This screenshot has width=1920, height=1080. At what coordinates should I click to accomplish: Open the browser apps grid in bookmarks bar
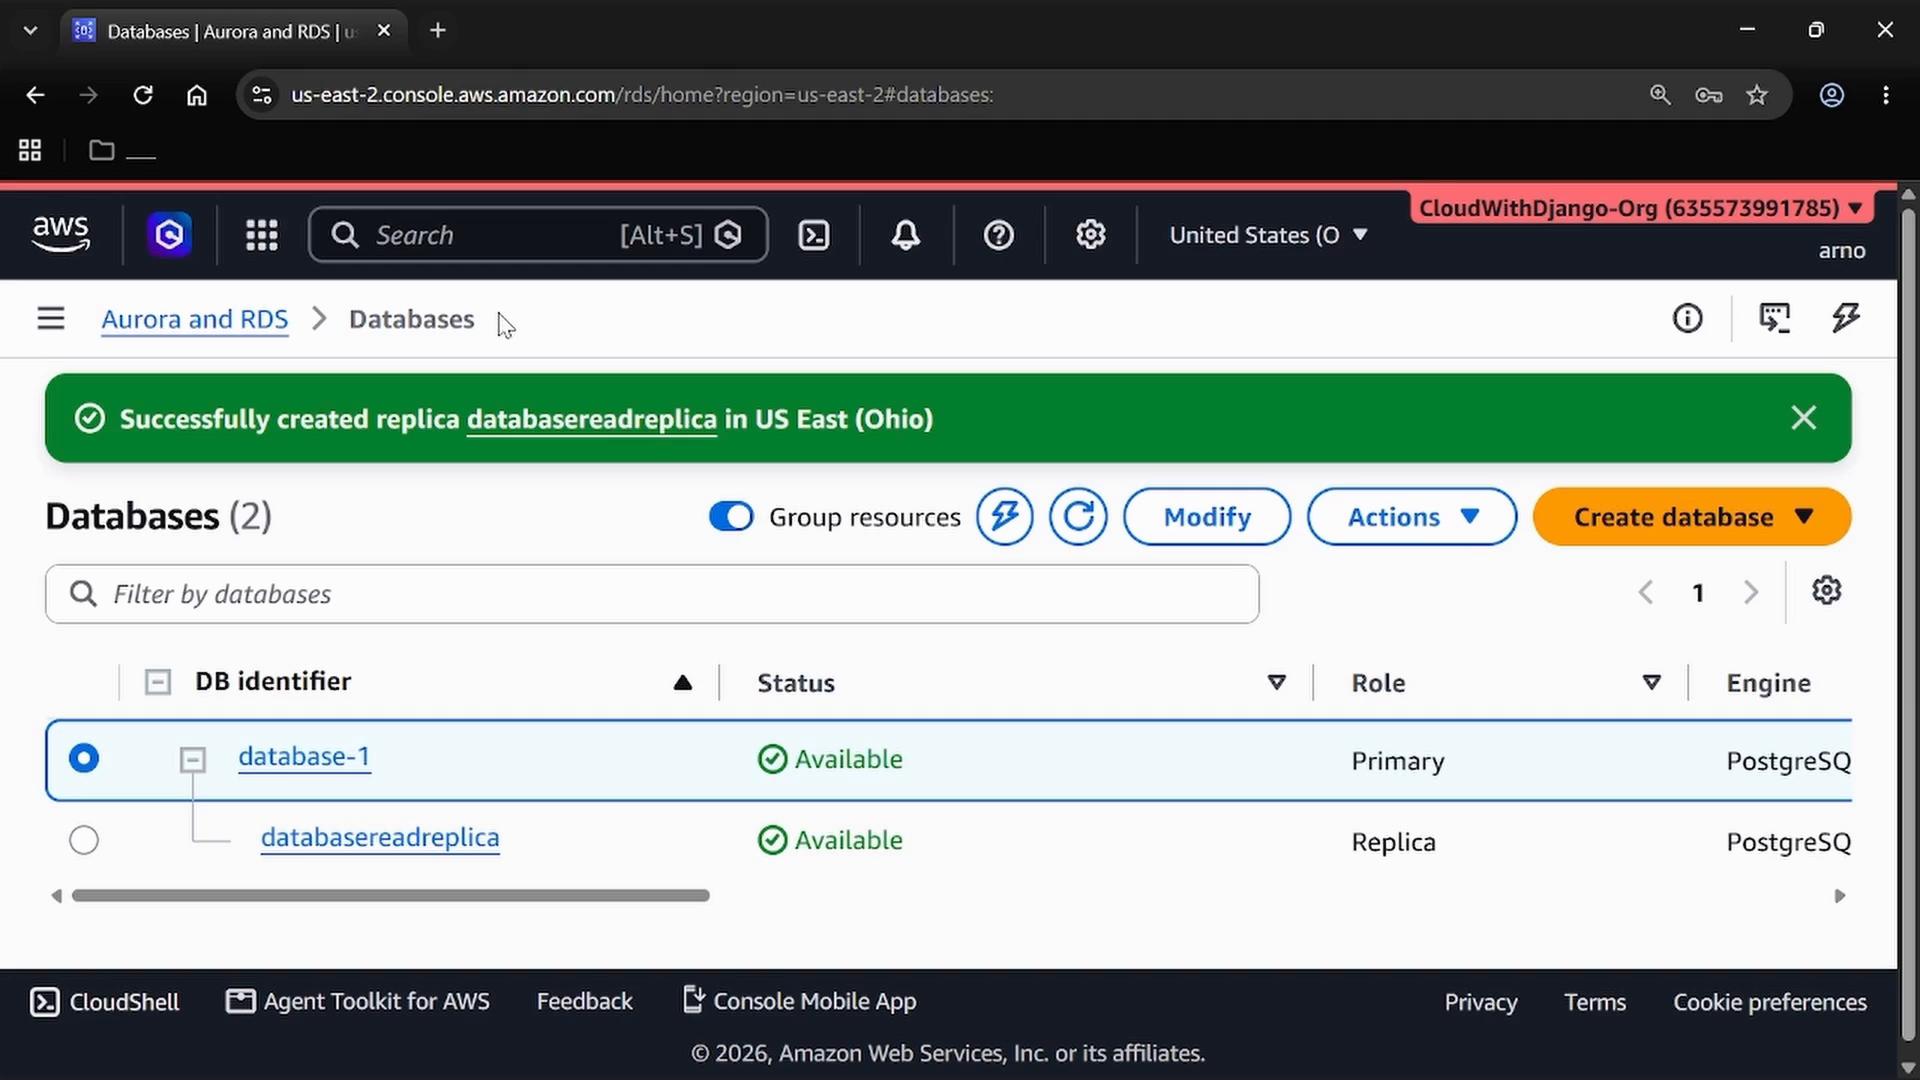(30, 151)
